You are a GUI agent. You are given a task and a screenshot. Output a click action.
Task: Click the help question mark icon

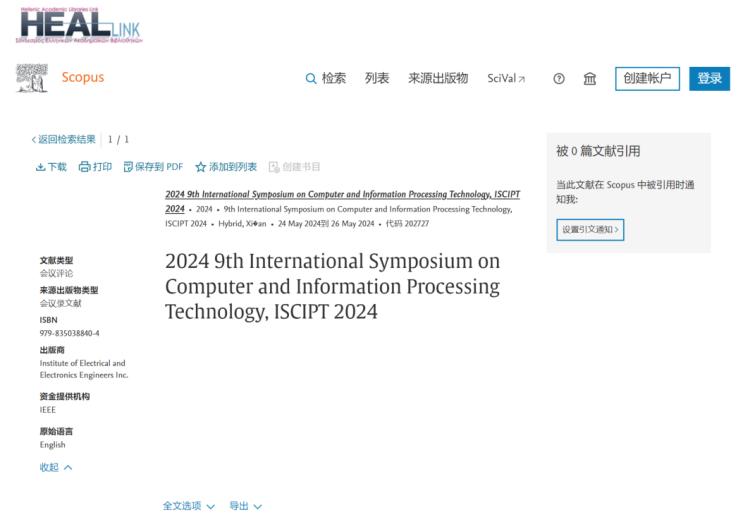(559, 79)
